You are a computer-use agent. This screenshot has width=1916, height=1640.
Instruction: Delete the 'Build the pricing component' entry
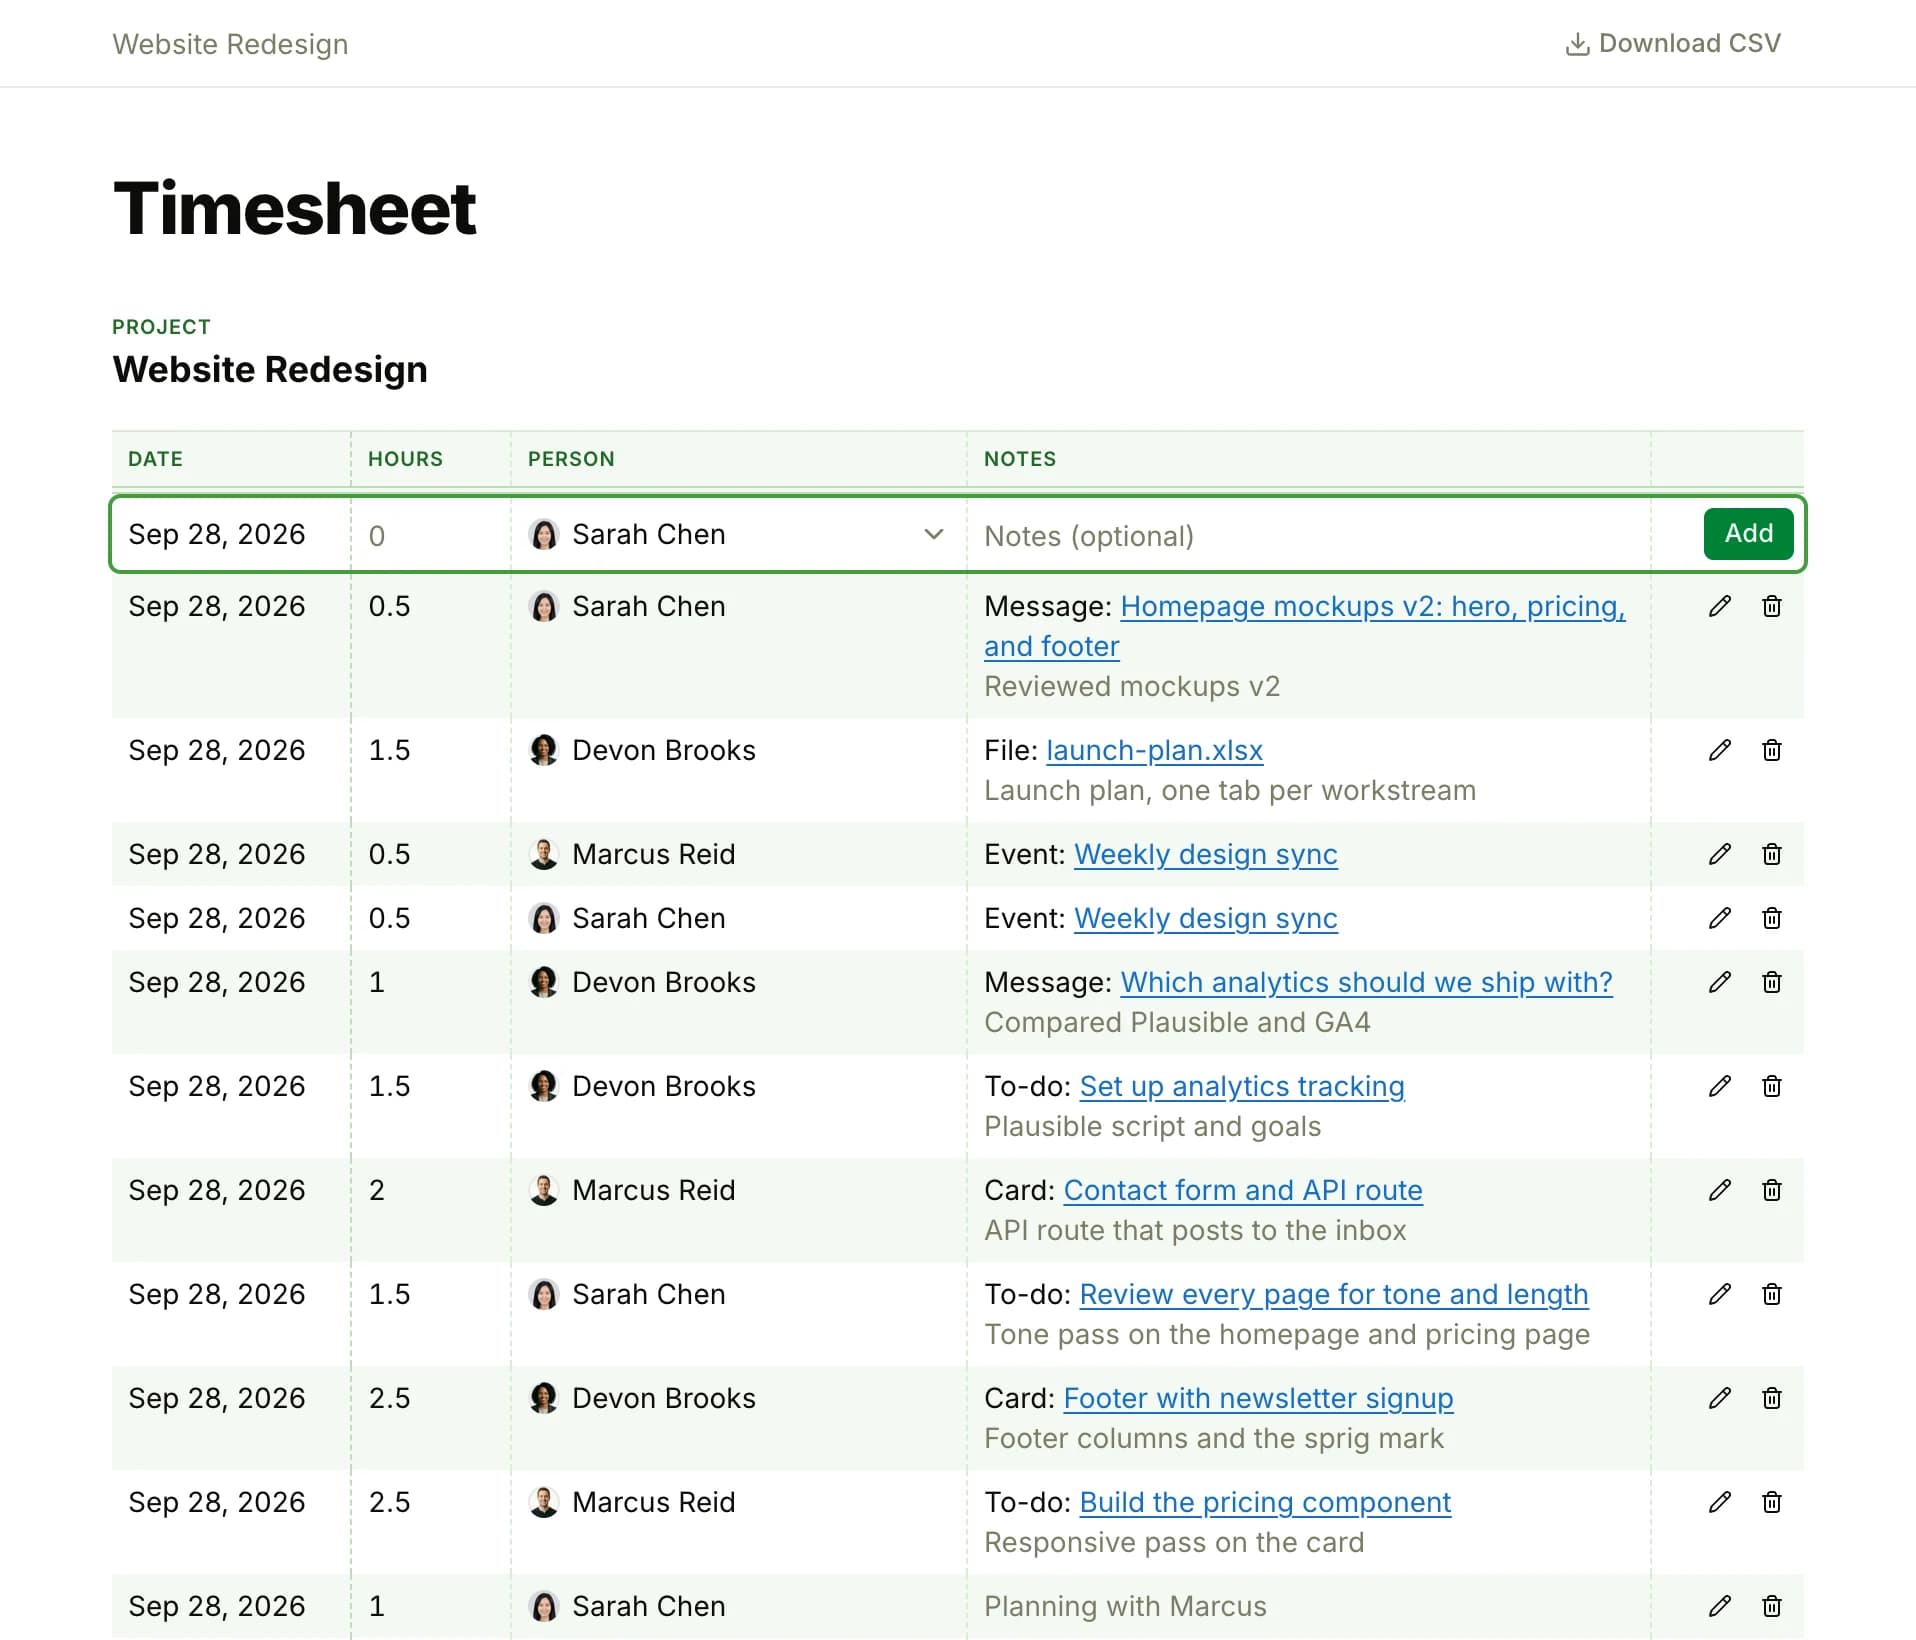1771,1502
